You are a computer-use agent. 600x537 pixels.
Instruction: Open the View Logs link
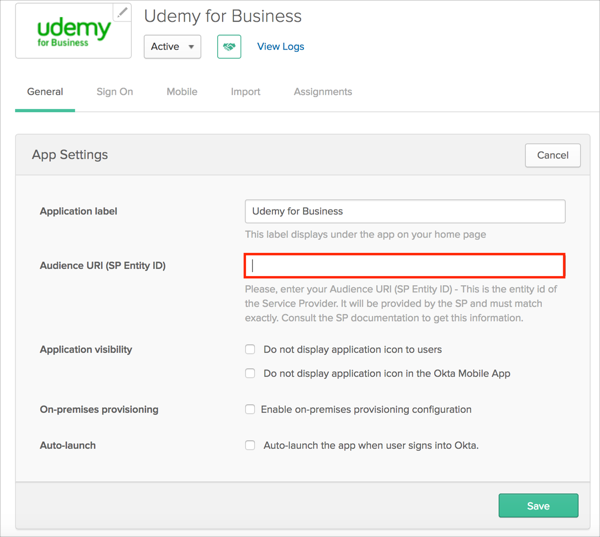pyautogui.click(x=280, y=47)
